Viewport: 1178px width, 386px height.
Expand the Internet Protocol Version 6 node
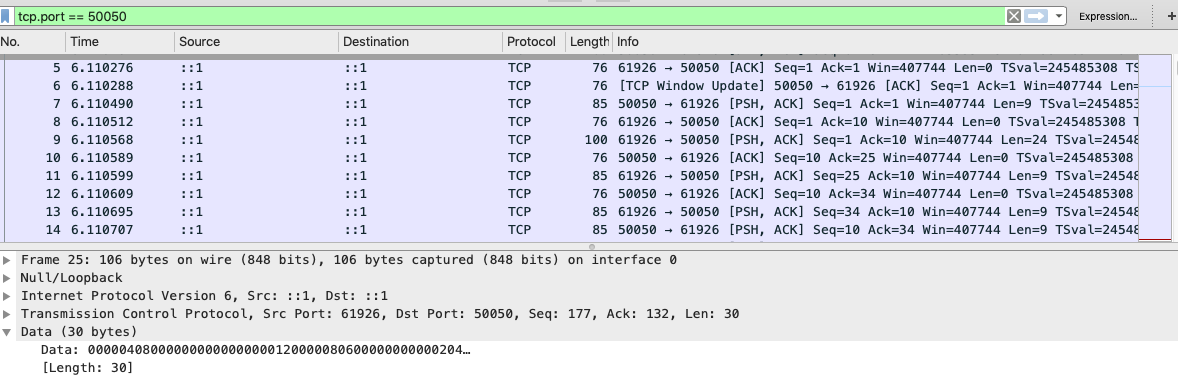click(x=7, y=296)
